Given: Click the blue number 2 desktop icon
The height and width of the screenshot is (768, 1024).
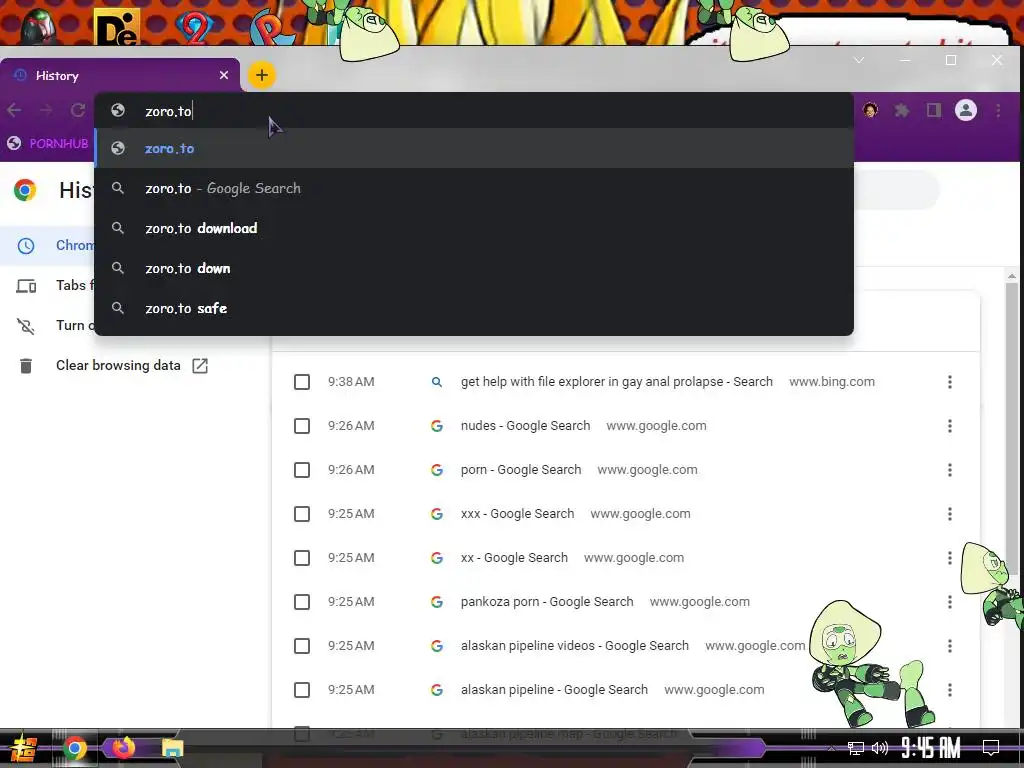Looking at the screenshot, I should (x=193, y=26).
